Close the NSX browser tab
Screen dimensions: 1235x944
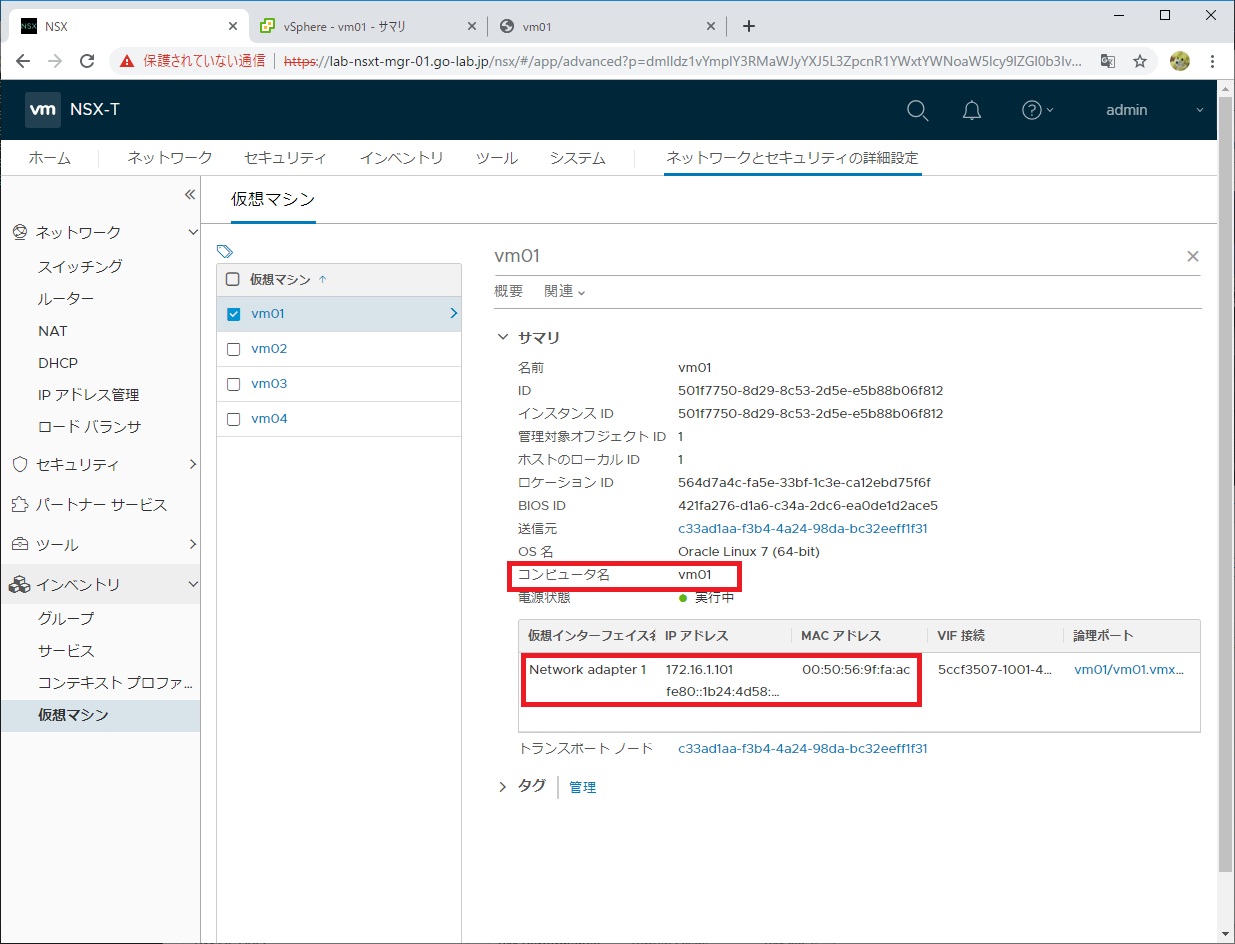click(232, 27)
